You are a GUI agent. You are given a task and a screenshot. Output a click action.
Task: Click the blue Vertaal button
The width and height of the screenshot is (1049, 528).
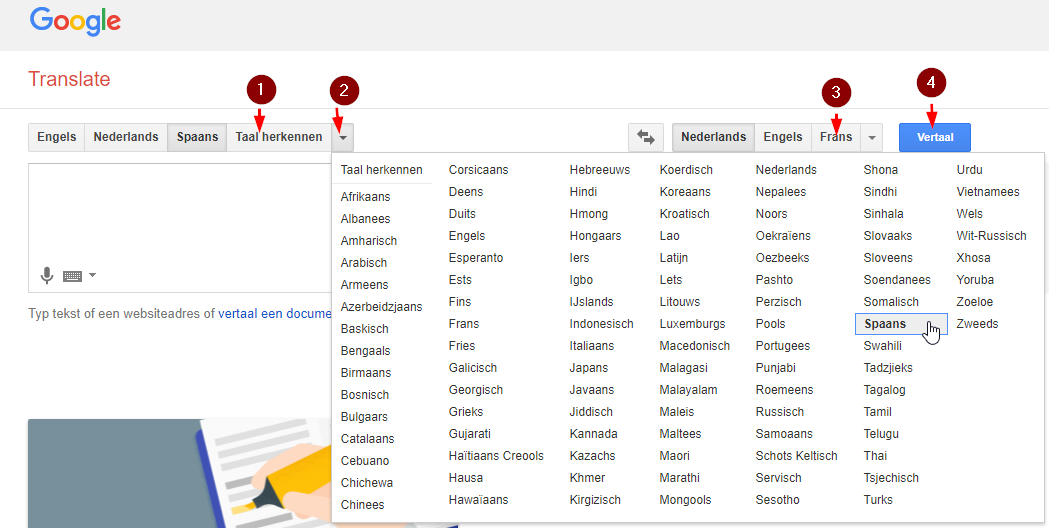(x=935, y=137)
